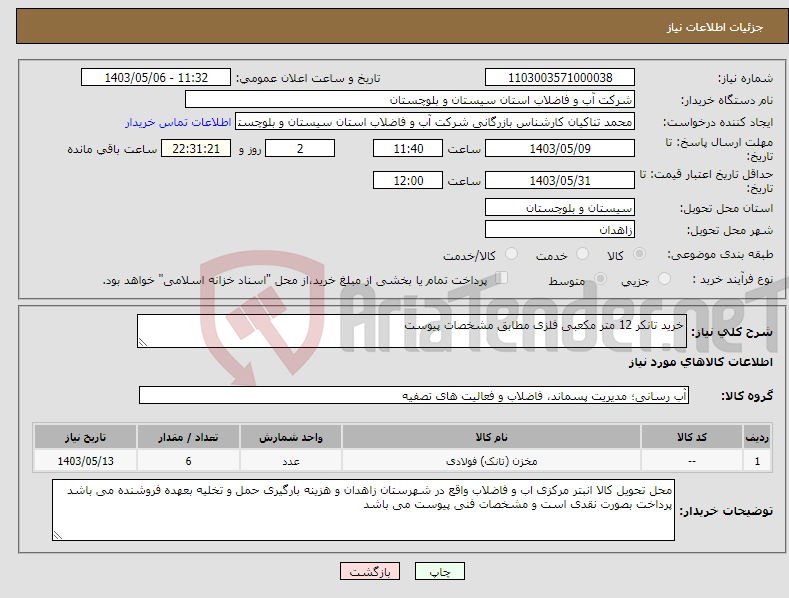Screen dimensions: 789x598
Task: Click the price validity date 1403/05/31
Action: [560, 180]
